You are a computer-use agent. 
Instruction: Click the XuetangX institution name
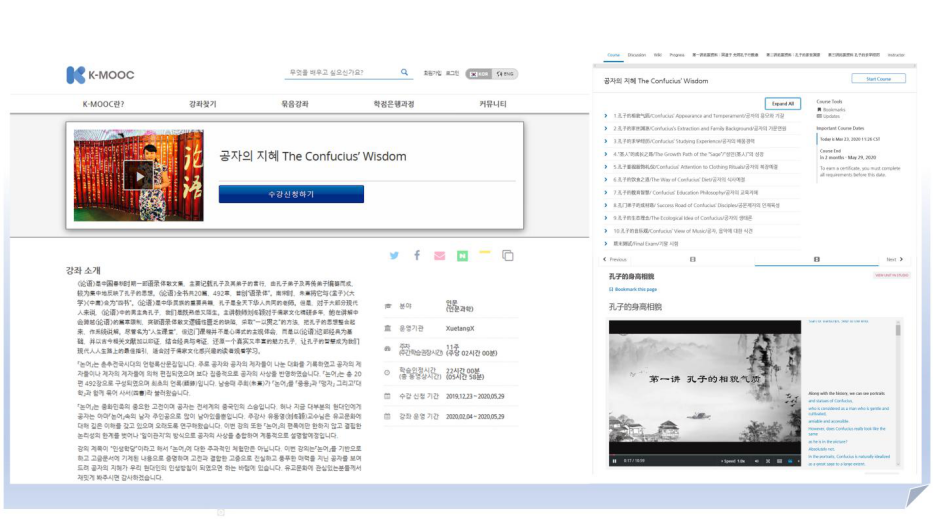[460, 329]
